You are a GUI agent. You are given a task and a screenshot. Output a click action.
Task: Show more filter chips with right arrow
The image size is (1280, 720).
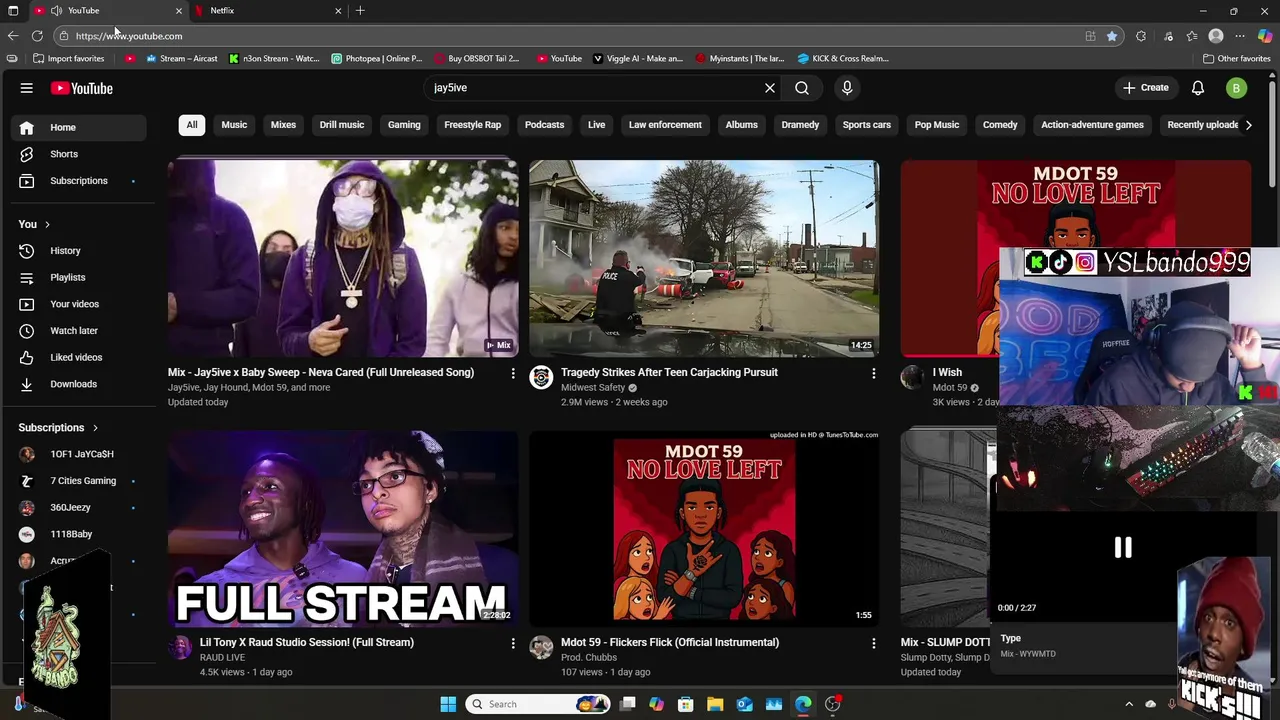coord(1248,125)
